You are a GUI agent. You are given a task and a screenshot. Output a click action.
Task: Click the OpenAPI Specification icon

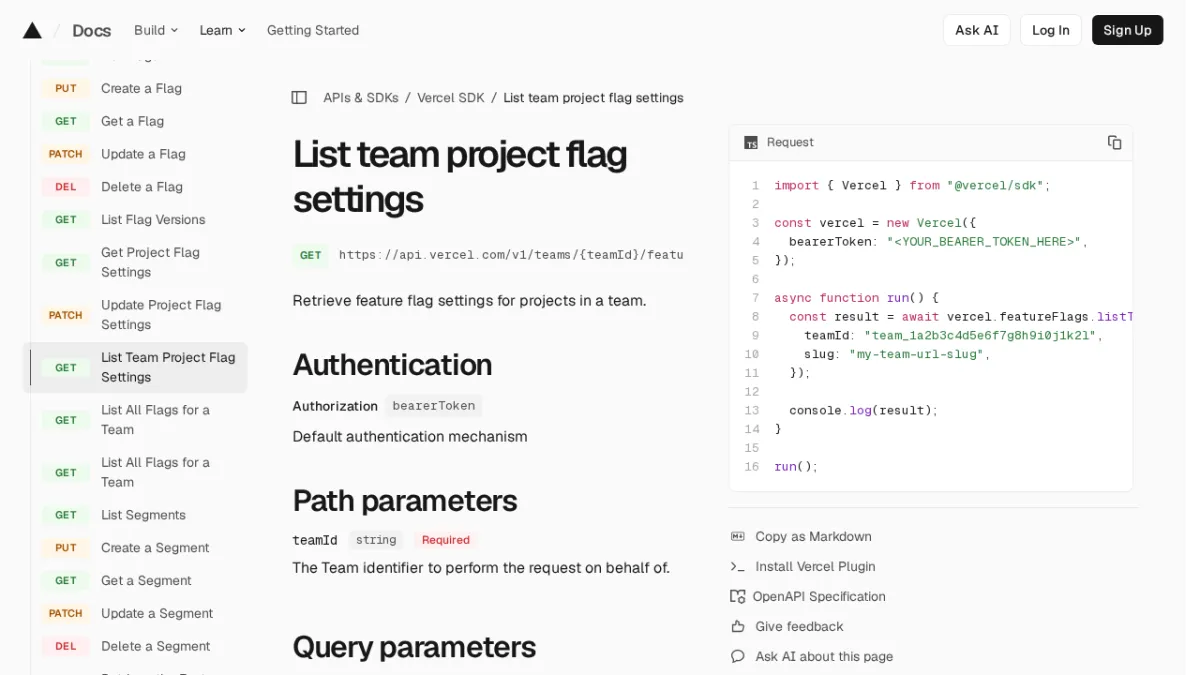coord(738,596)
